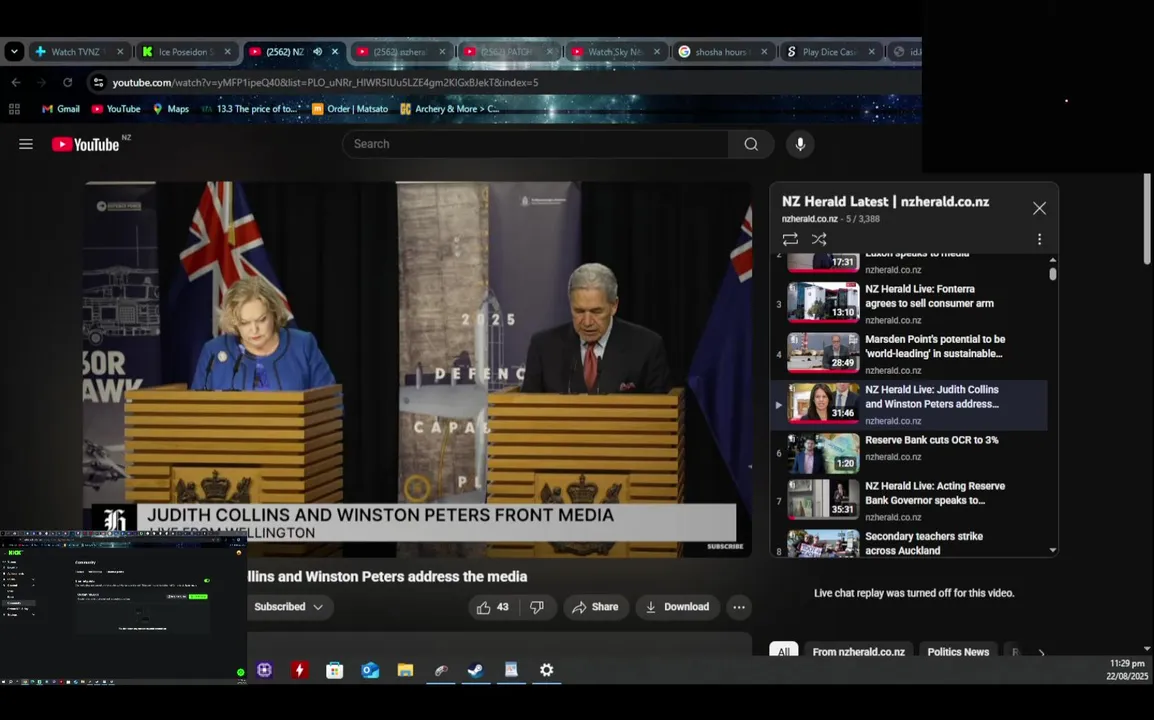This screenshot has height=720, width=1154.
Task: Toggle loop playlist icon
Action: [x=790, y=239]
